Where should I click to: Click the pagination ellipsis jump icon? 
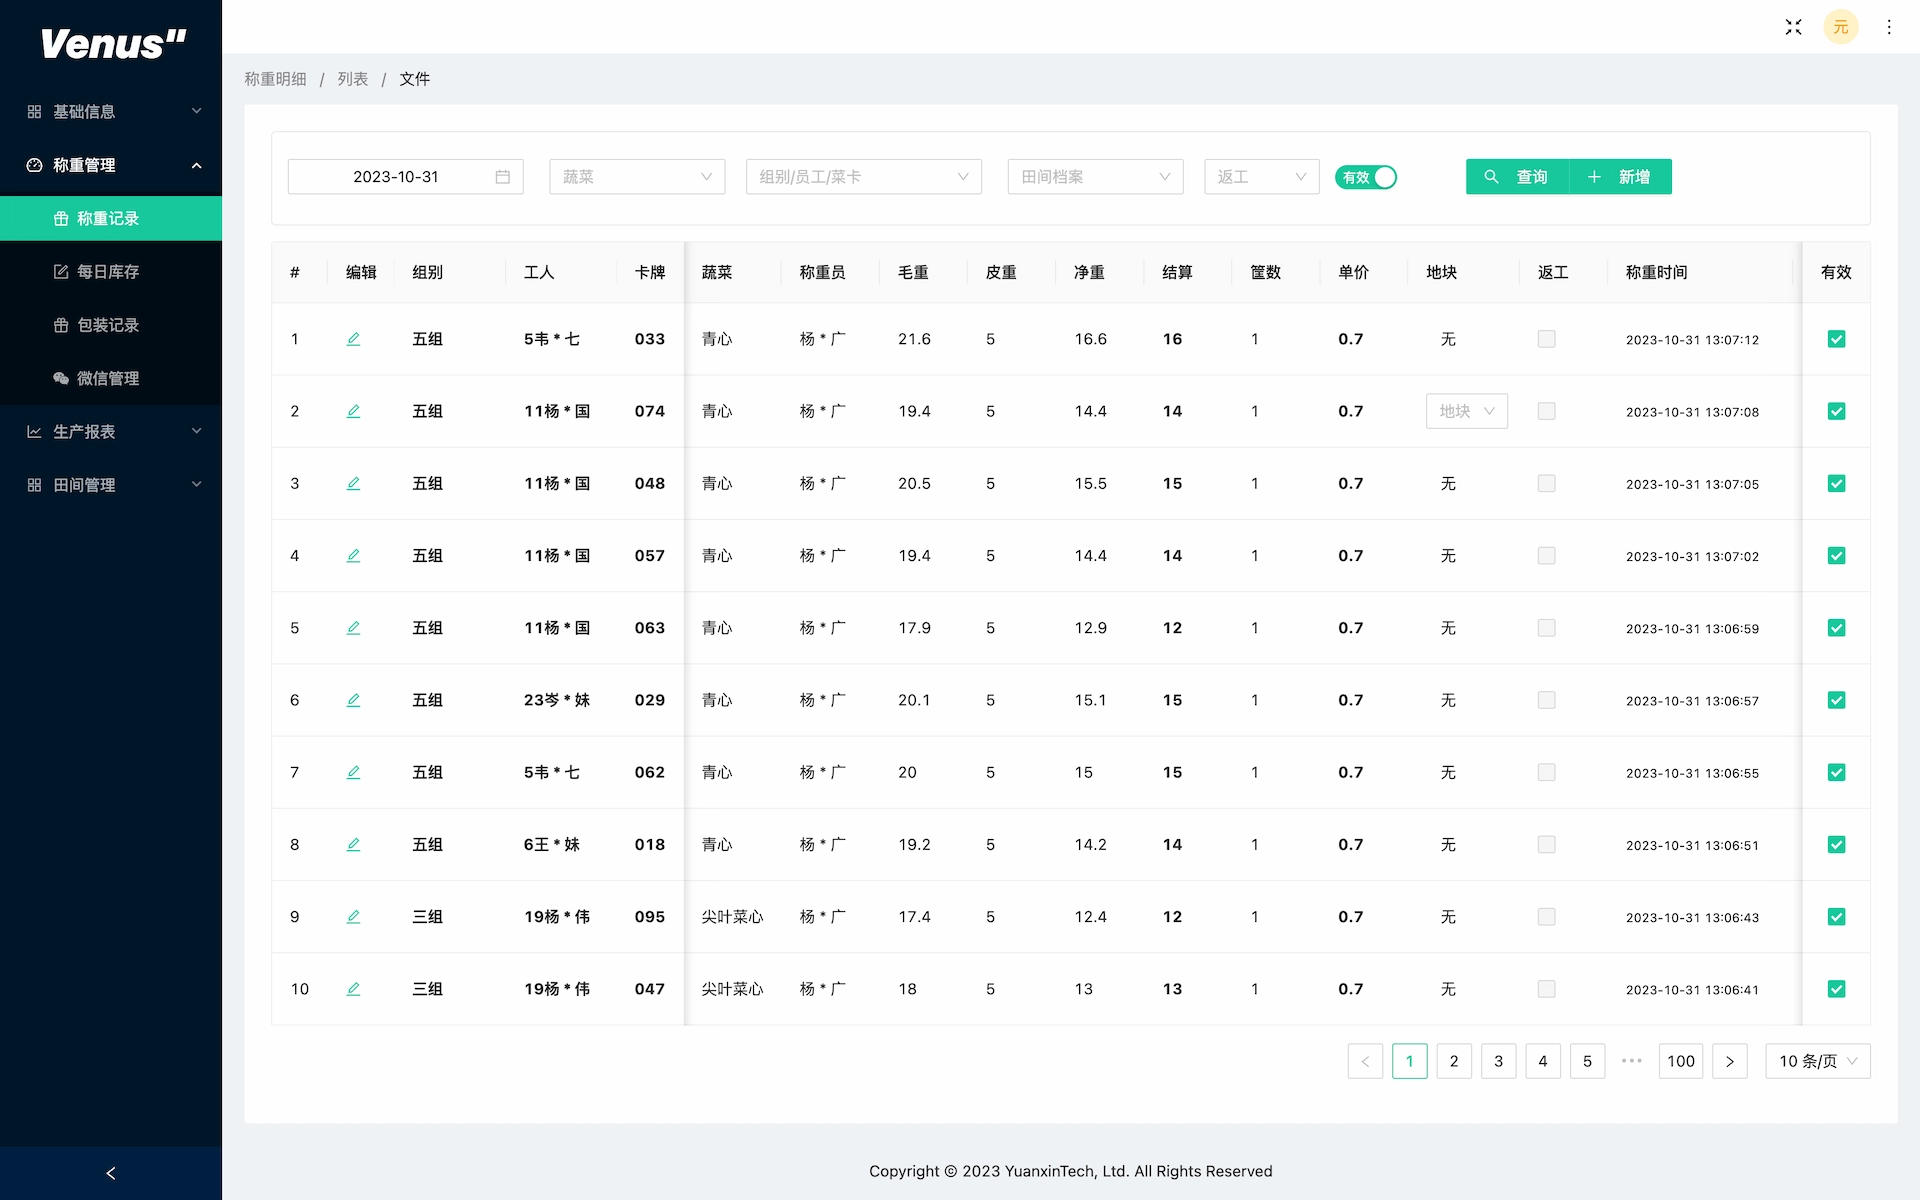point(1632,1061)
